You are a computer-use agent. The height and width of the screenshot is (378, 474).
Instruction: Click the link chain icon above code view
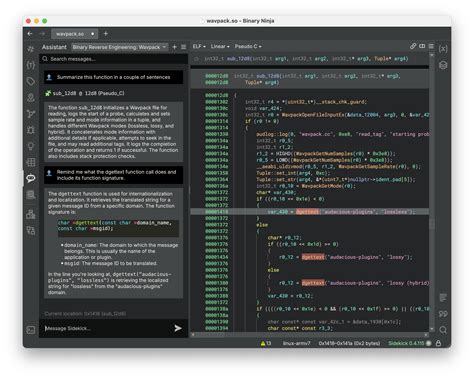tap(413, 46)
